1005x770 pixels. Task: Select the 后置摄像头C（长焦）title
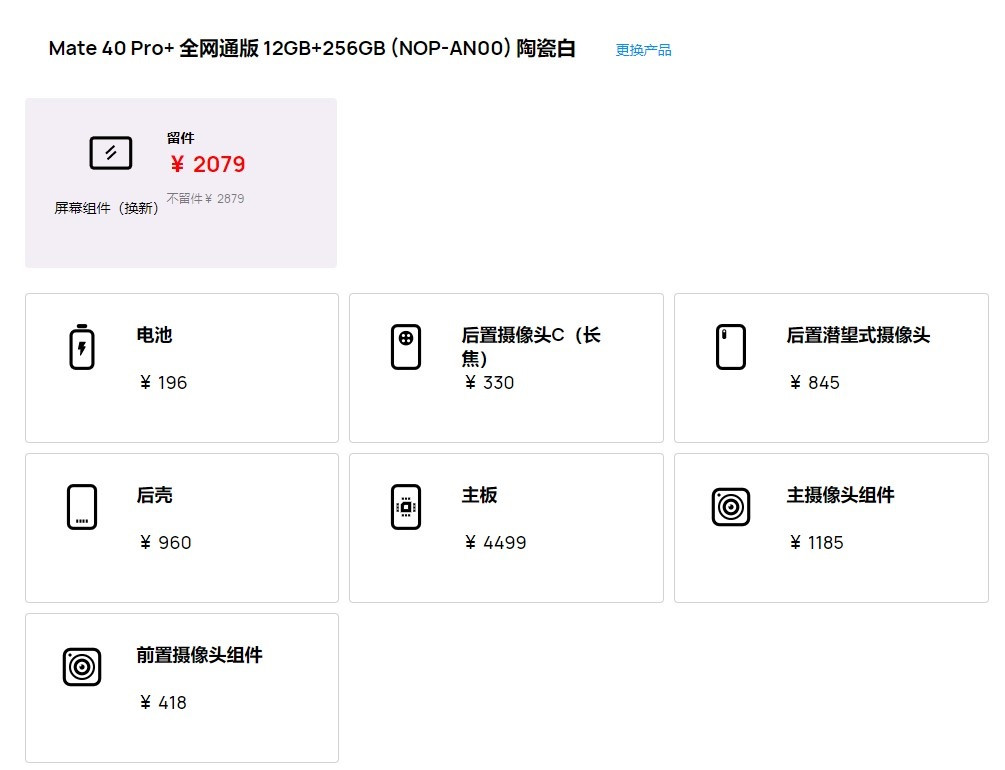coord(531,346)
